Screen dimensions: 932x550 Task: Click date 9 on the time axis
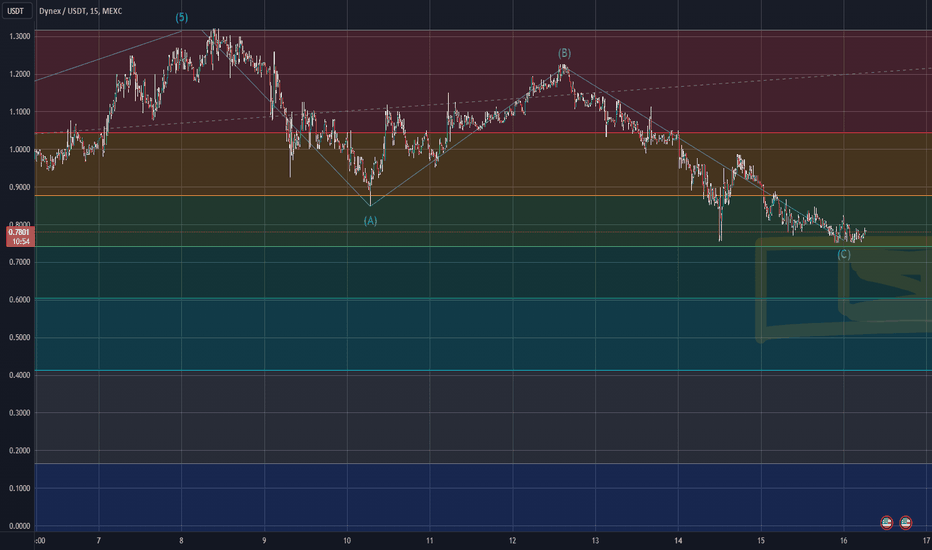[264, 540]
